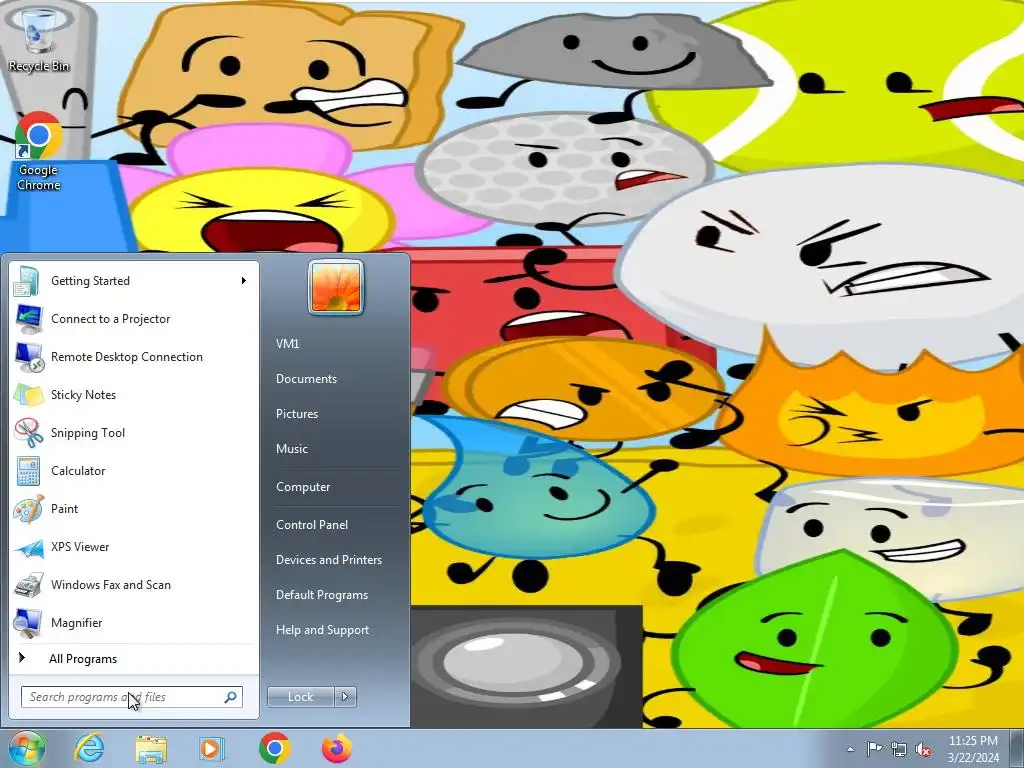Click the Getting Started icon
The height and width of the screenshot is (768, 1024).
click(27, 281)
